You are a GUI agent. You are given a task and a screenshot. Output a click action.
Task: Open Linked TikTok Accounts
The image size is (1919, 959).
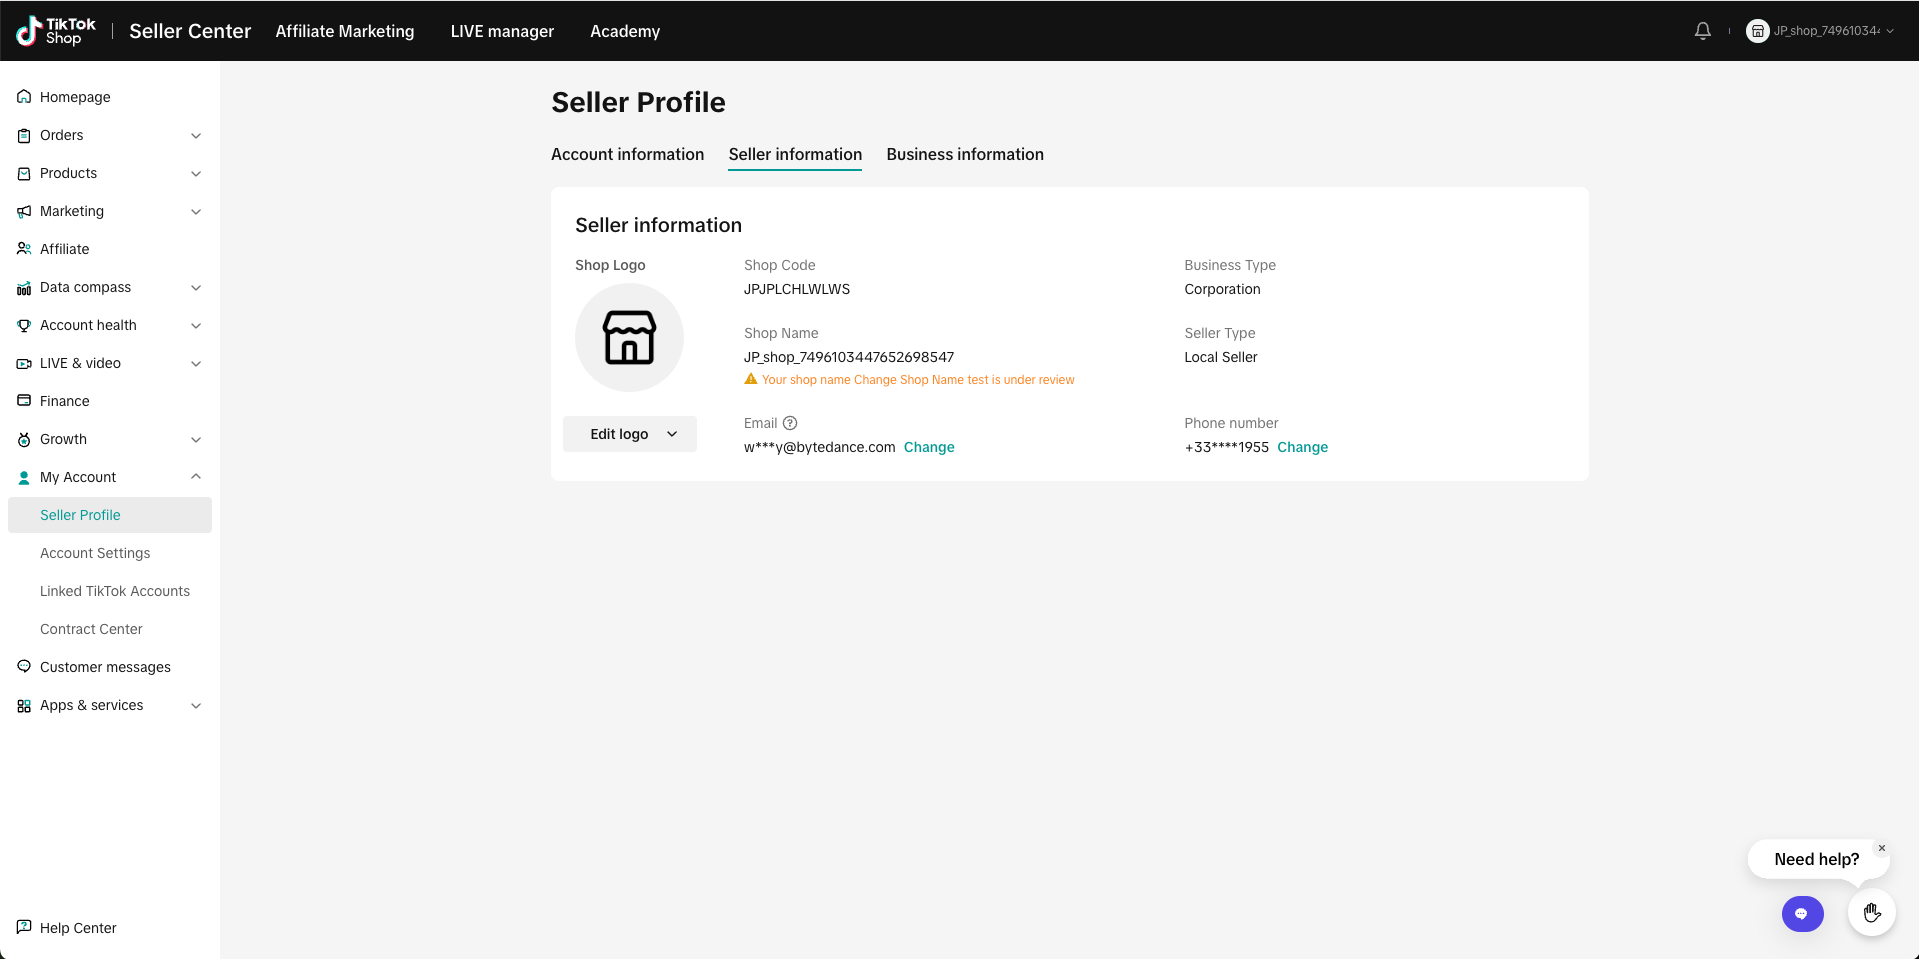(x=115, y=591)
